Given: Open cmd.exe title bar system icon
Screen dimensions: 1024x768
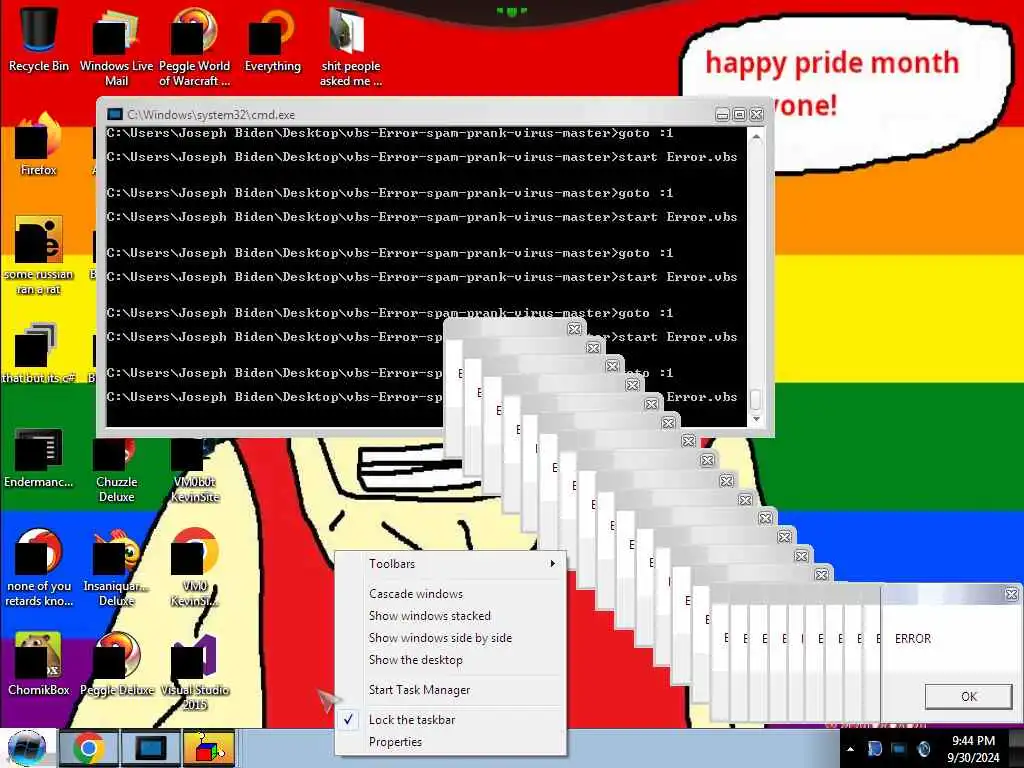Looking at the screenshot, I should [115, 114].
